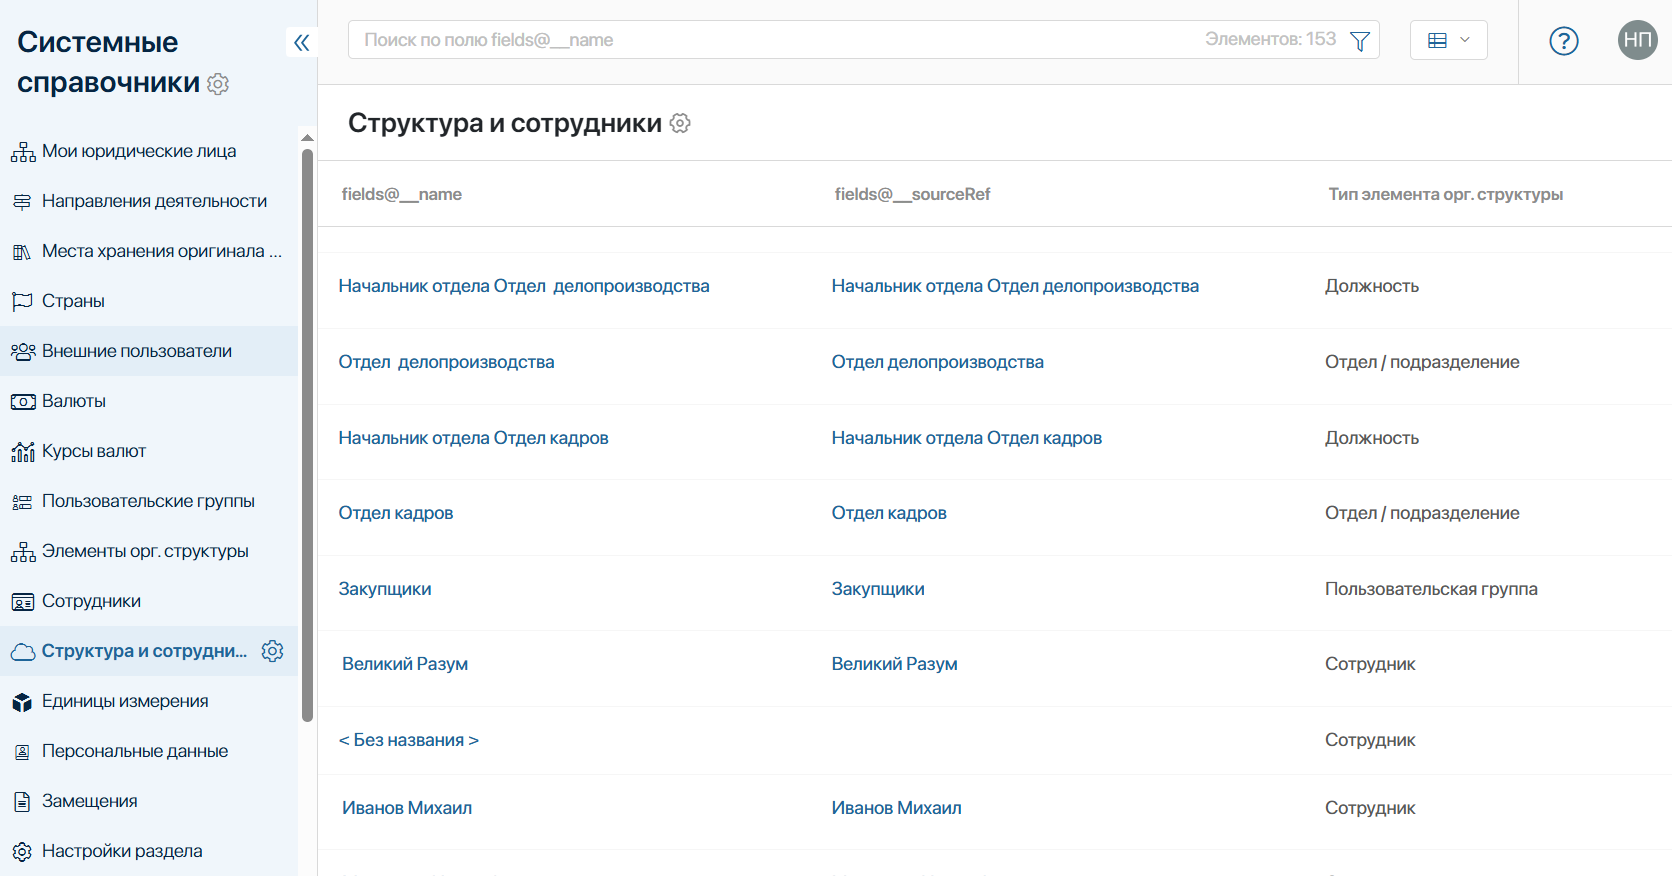1672x876 pixels.
Task: Click the Курсы валют chart icon
Action: [x=22, y=452]
